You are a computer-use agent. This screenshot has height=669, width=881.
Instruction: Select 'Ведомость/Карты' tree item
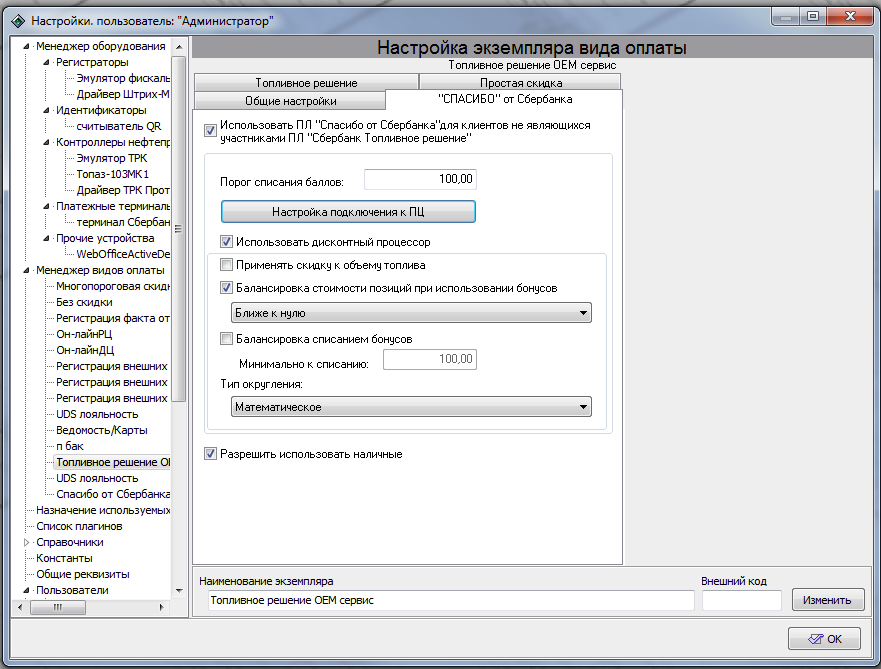pos(102,430)
